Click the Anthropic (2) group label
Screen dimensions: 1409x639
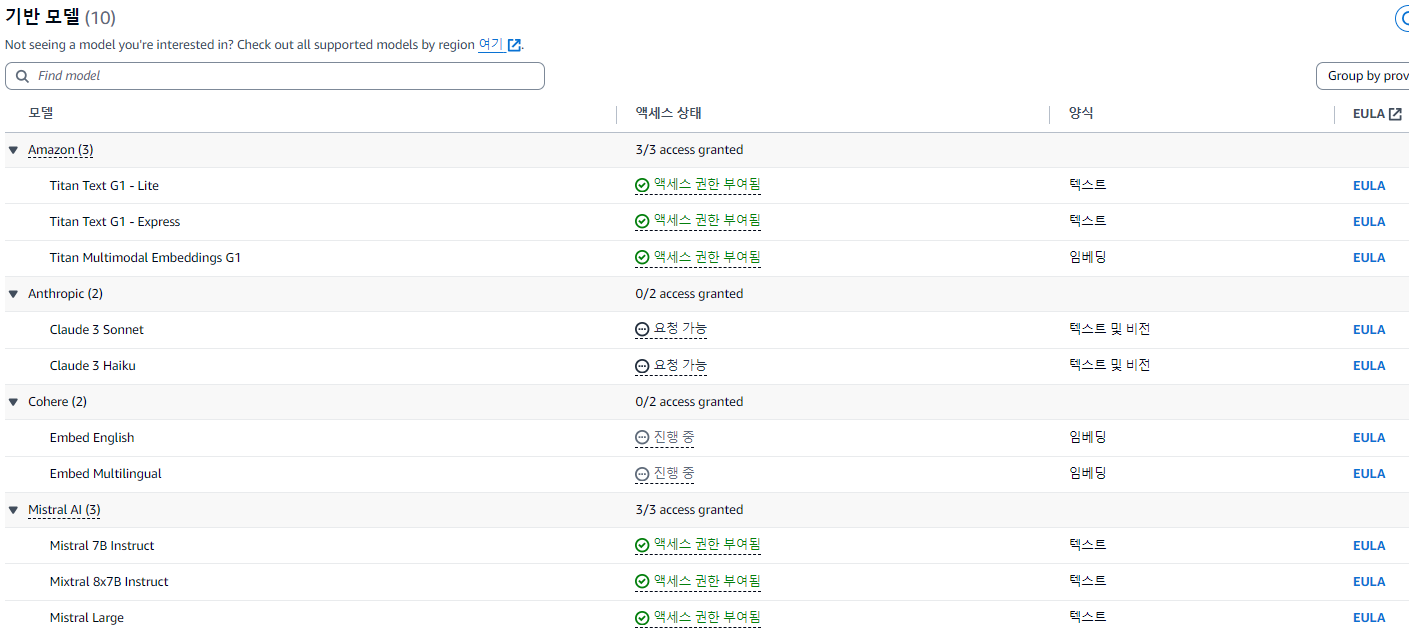click(65, 294)
